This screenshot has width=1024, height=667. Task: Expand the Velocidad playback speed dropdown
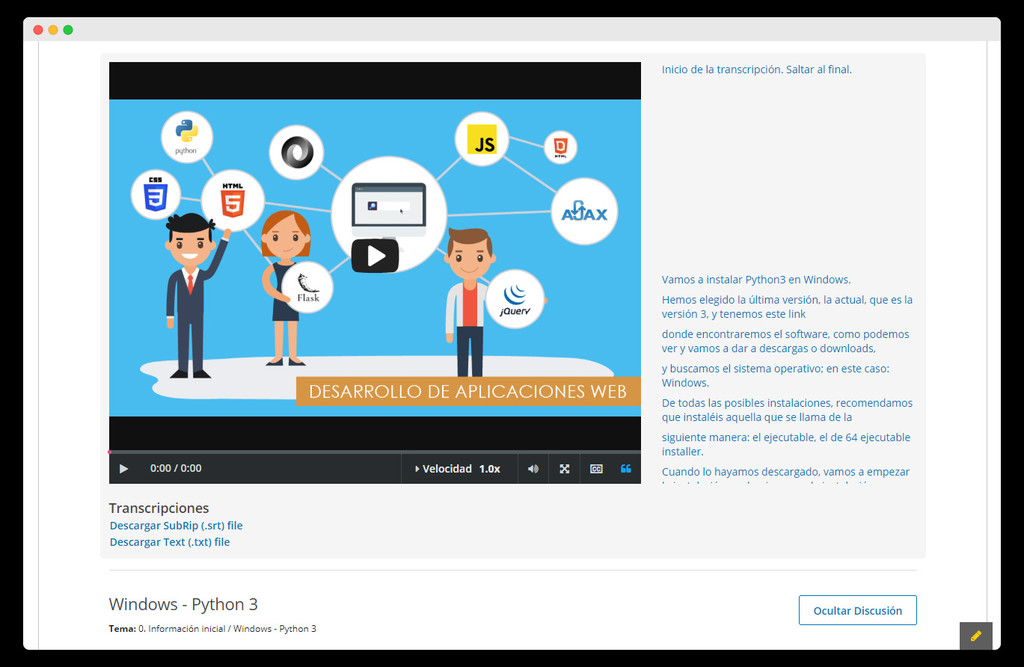coord(459,468)
